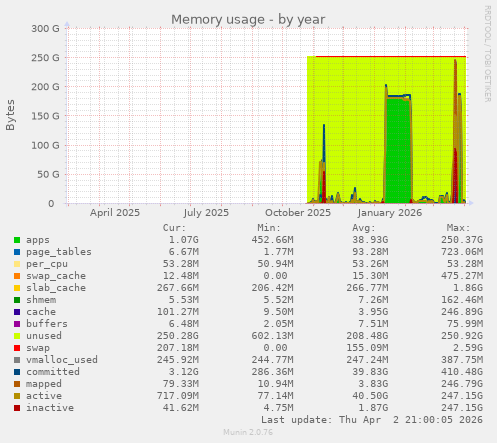Click the '200 G' axis label

point(45,87)
